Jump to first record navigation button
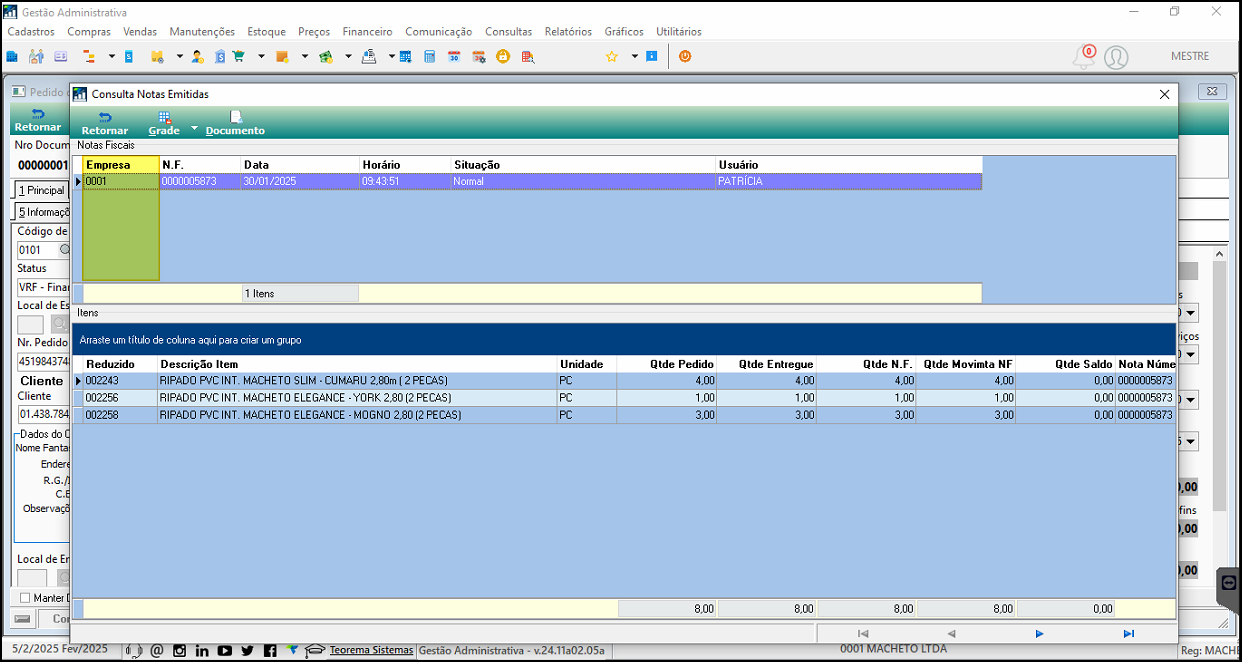This screenshot has height=662, width=1242. coord(863,633)
